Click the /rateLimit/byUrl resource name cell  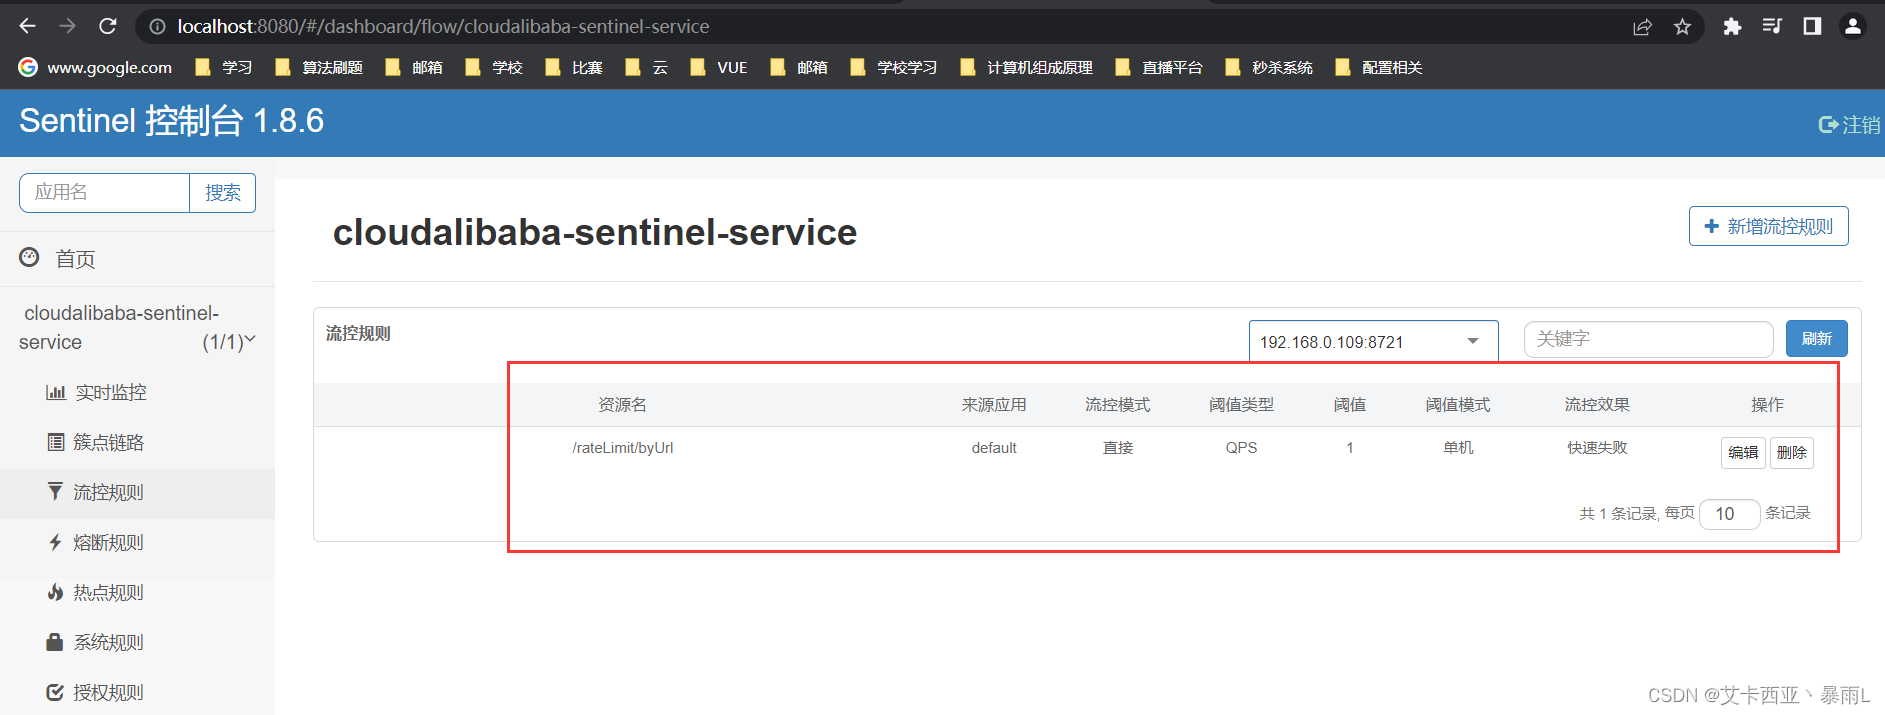tap(623, 448)
